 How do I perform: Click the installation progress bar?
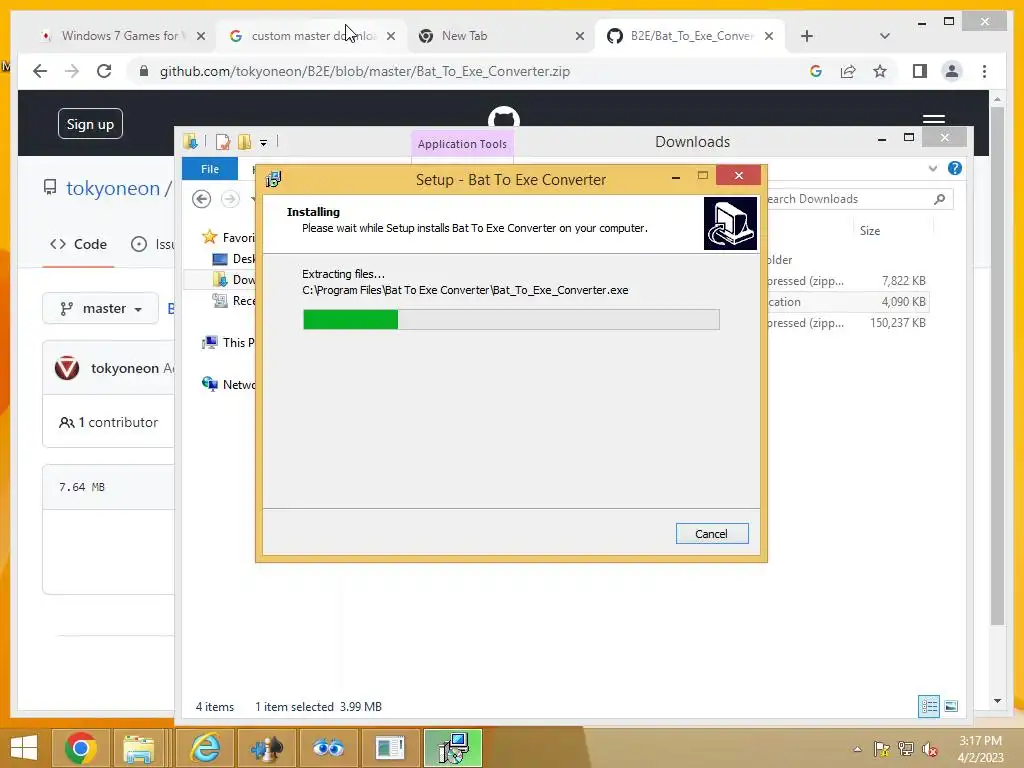pyautogui.click(x=511, y=319)
